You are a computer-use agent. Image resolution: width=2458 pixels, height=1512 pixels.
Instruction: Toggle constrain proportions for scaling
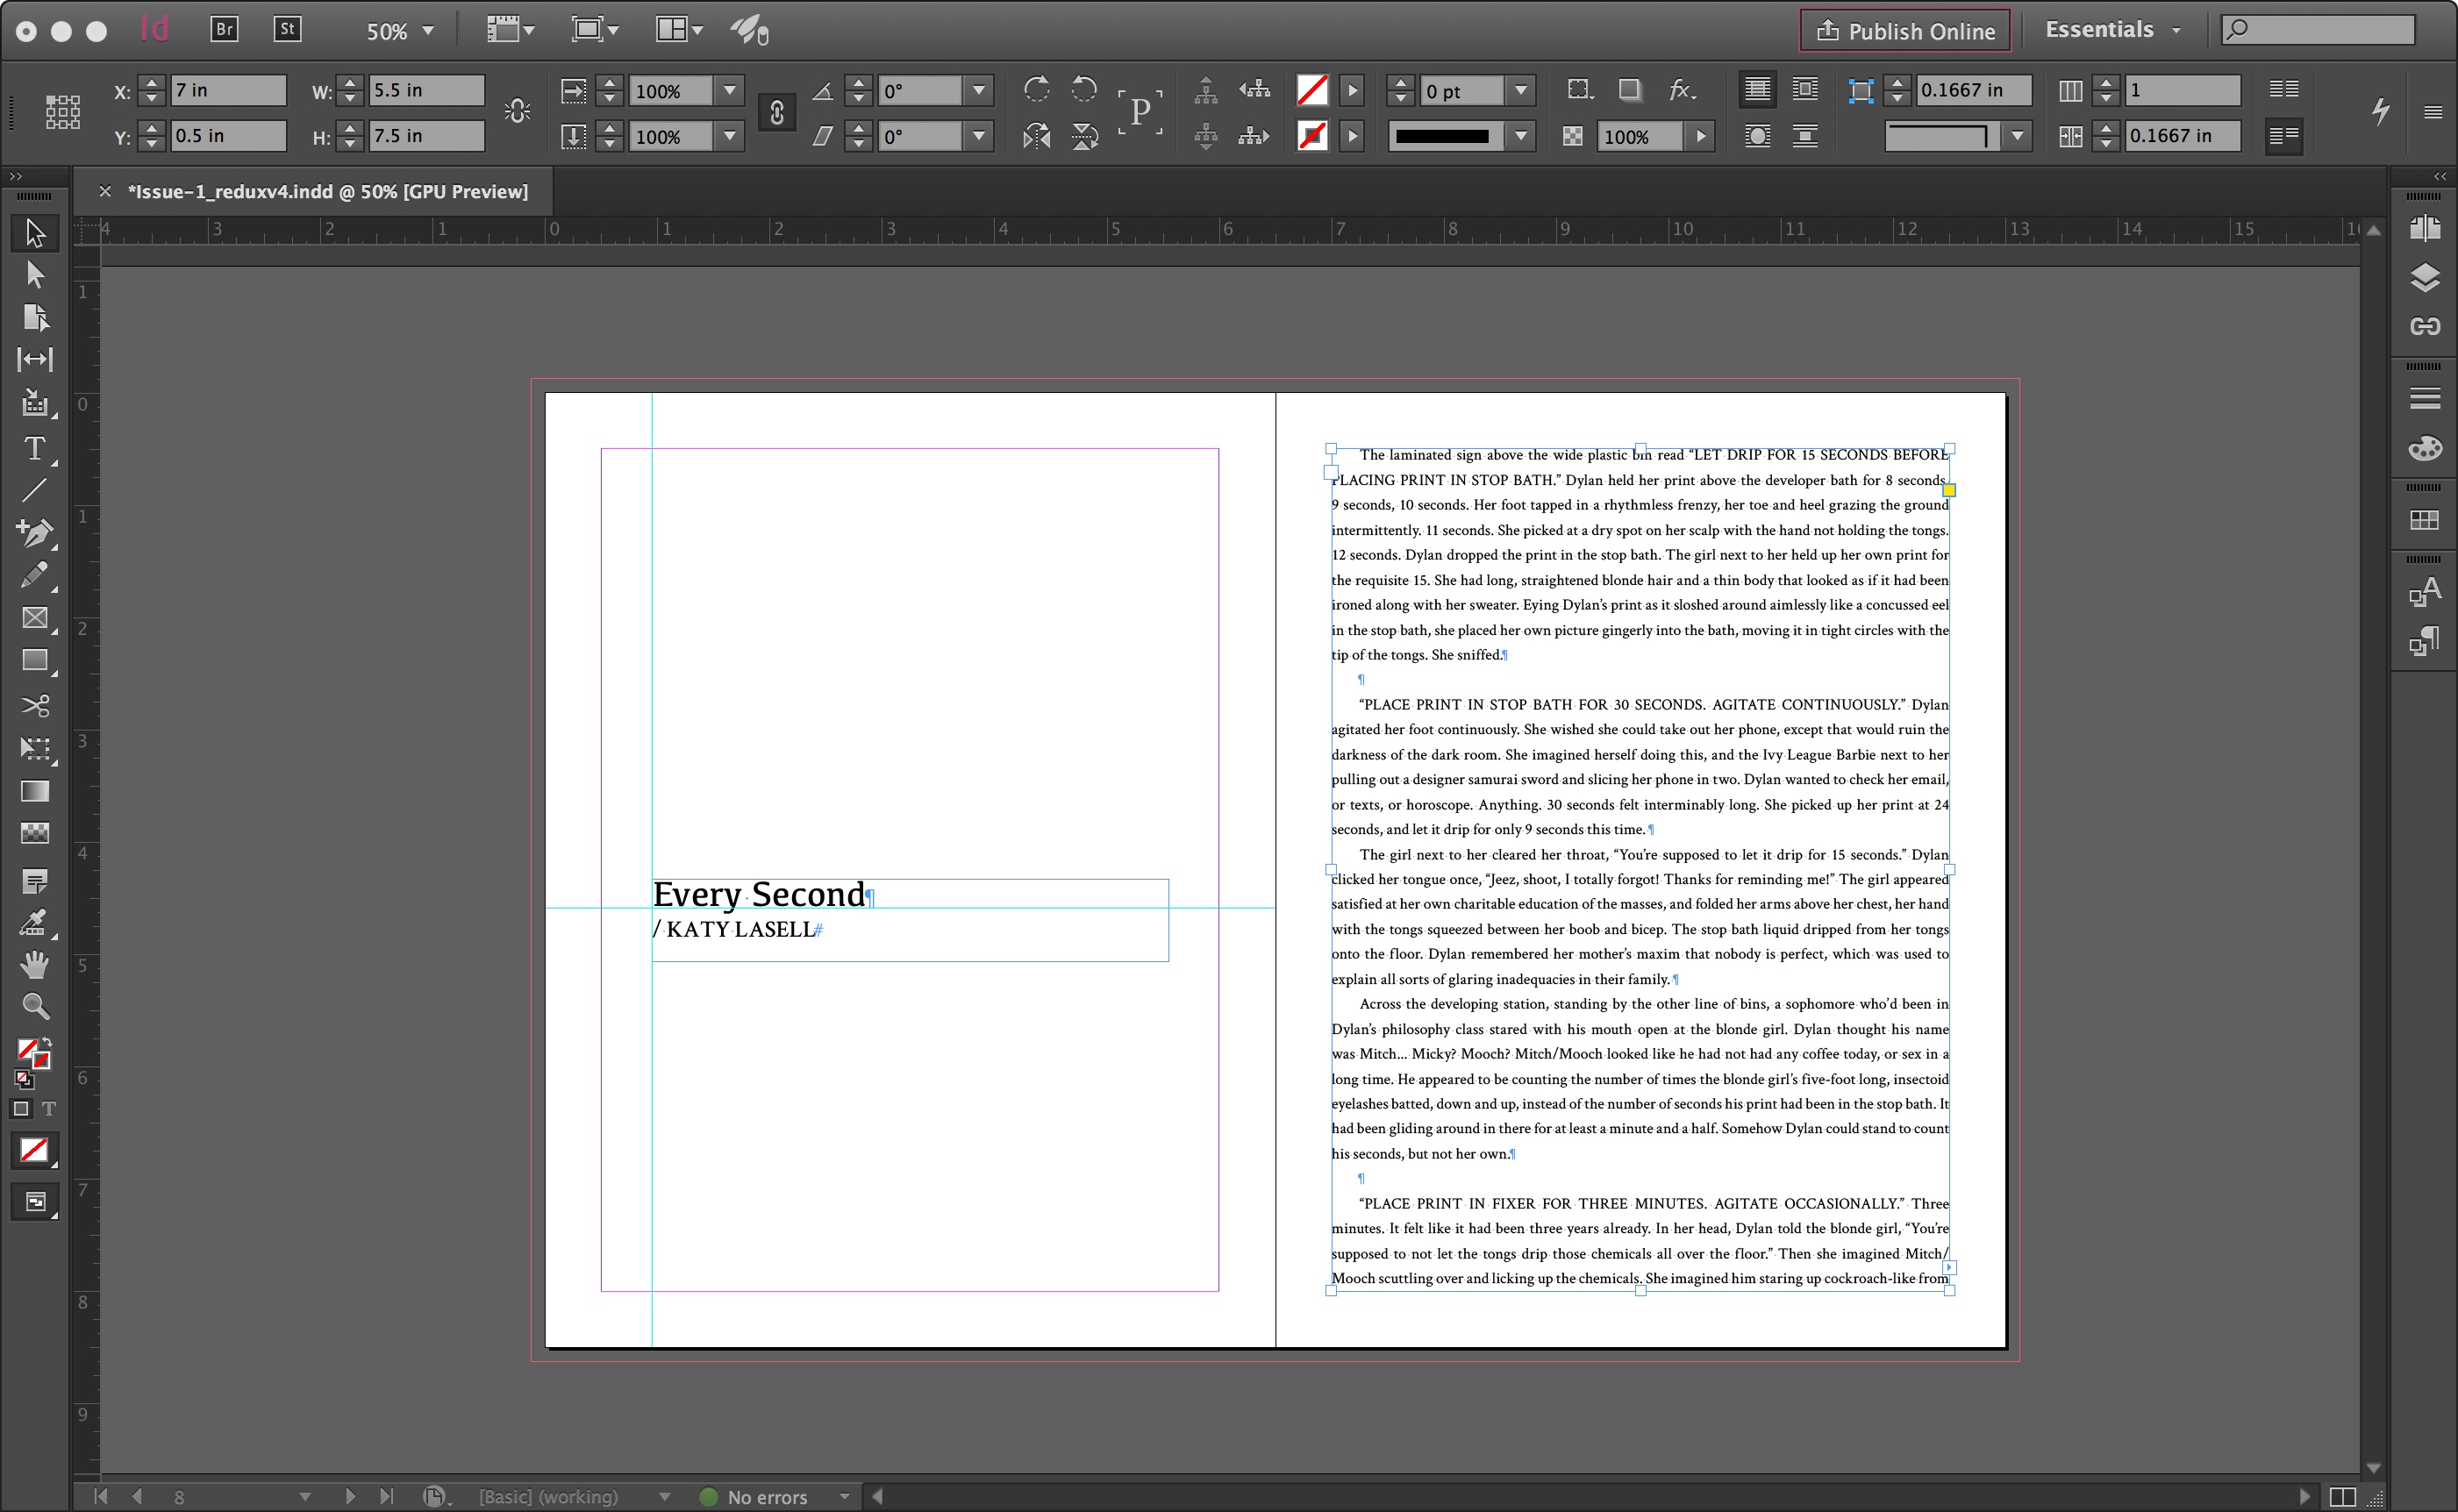coord(776,113)
